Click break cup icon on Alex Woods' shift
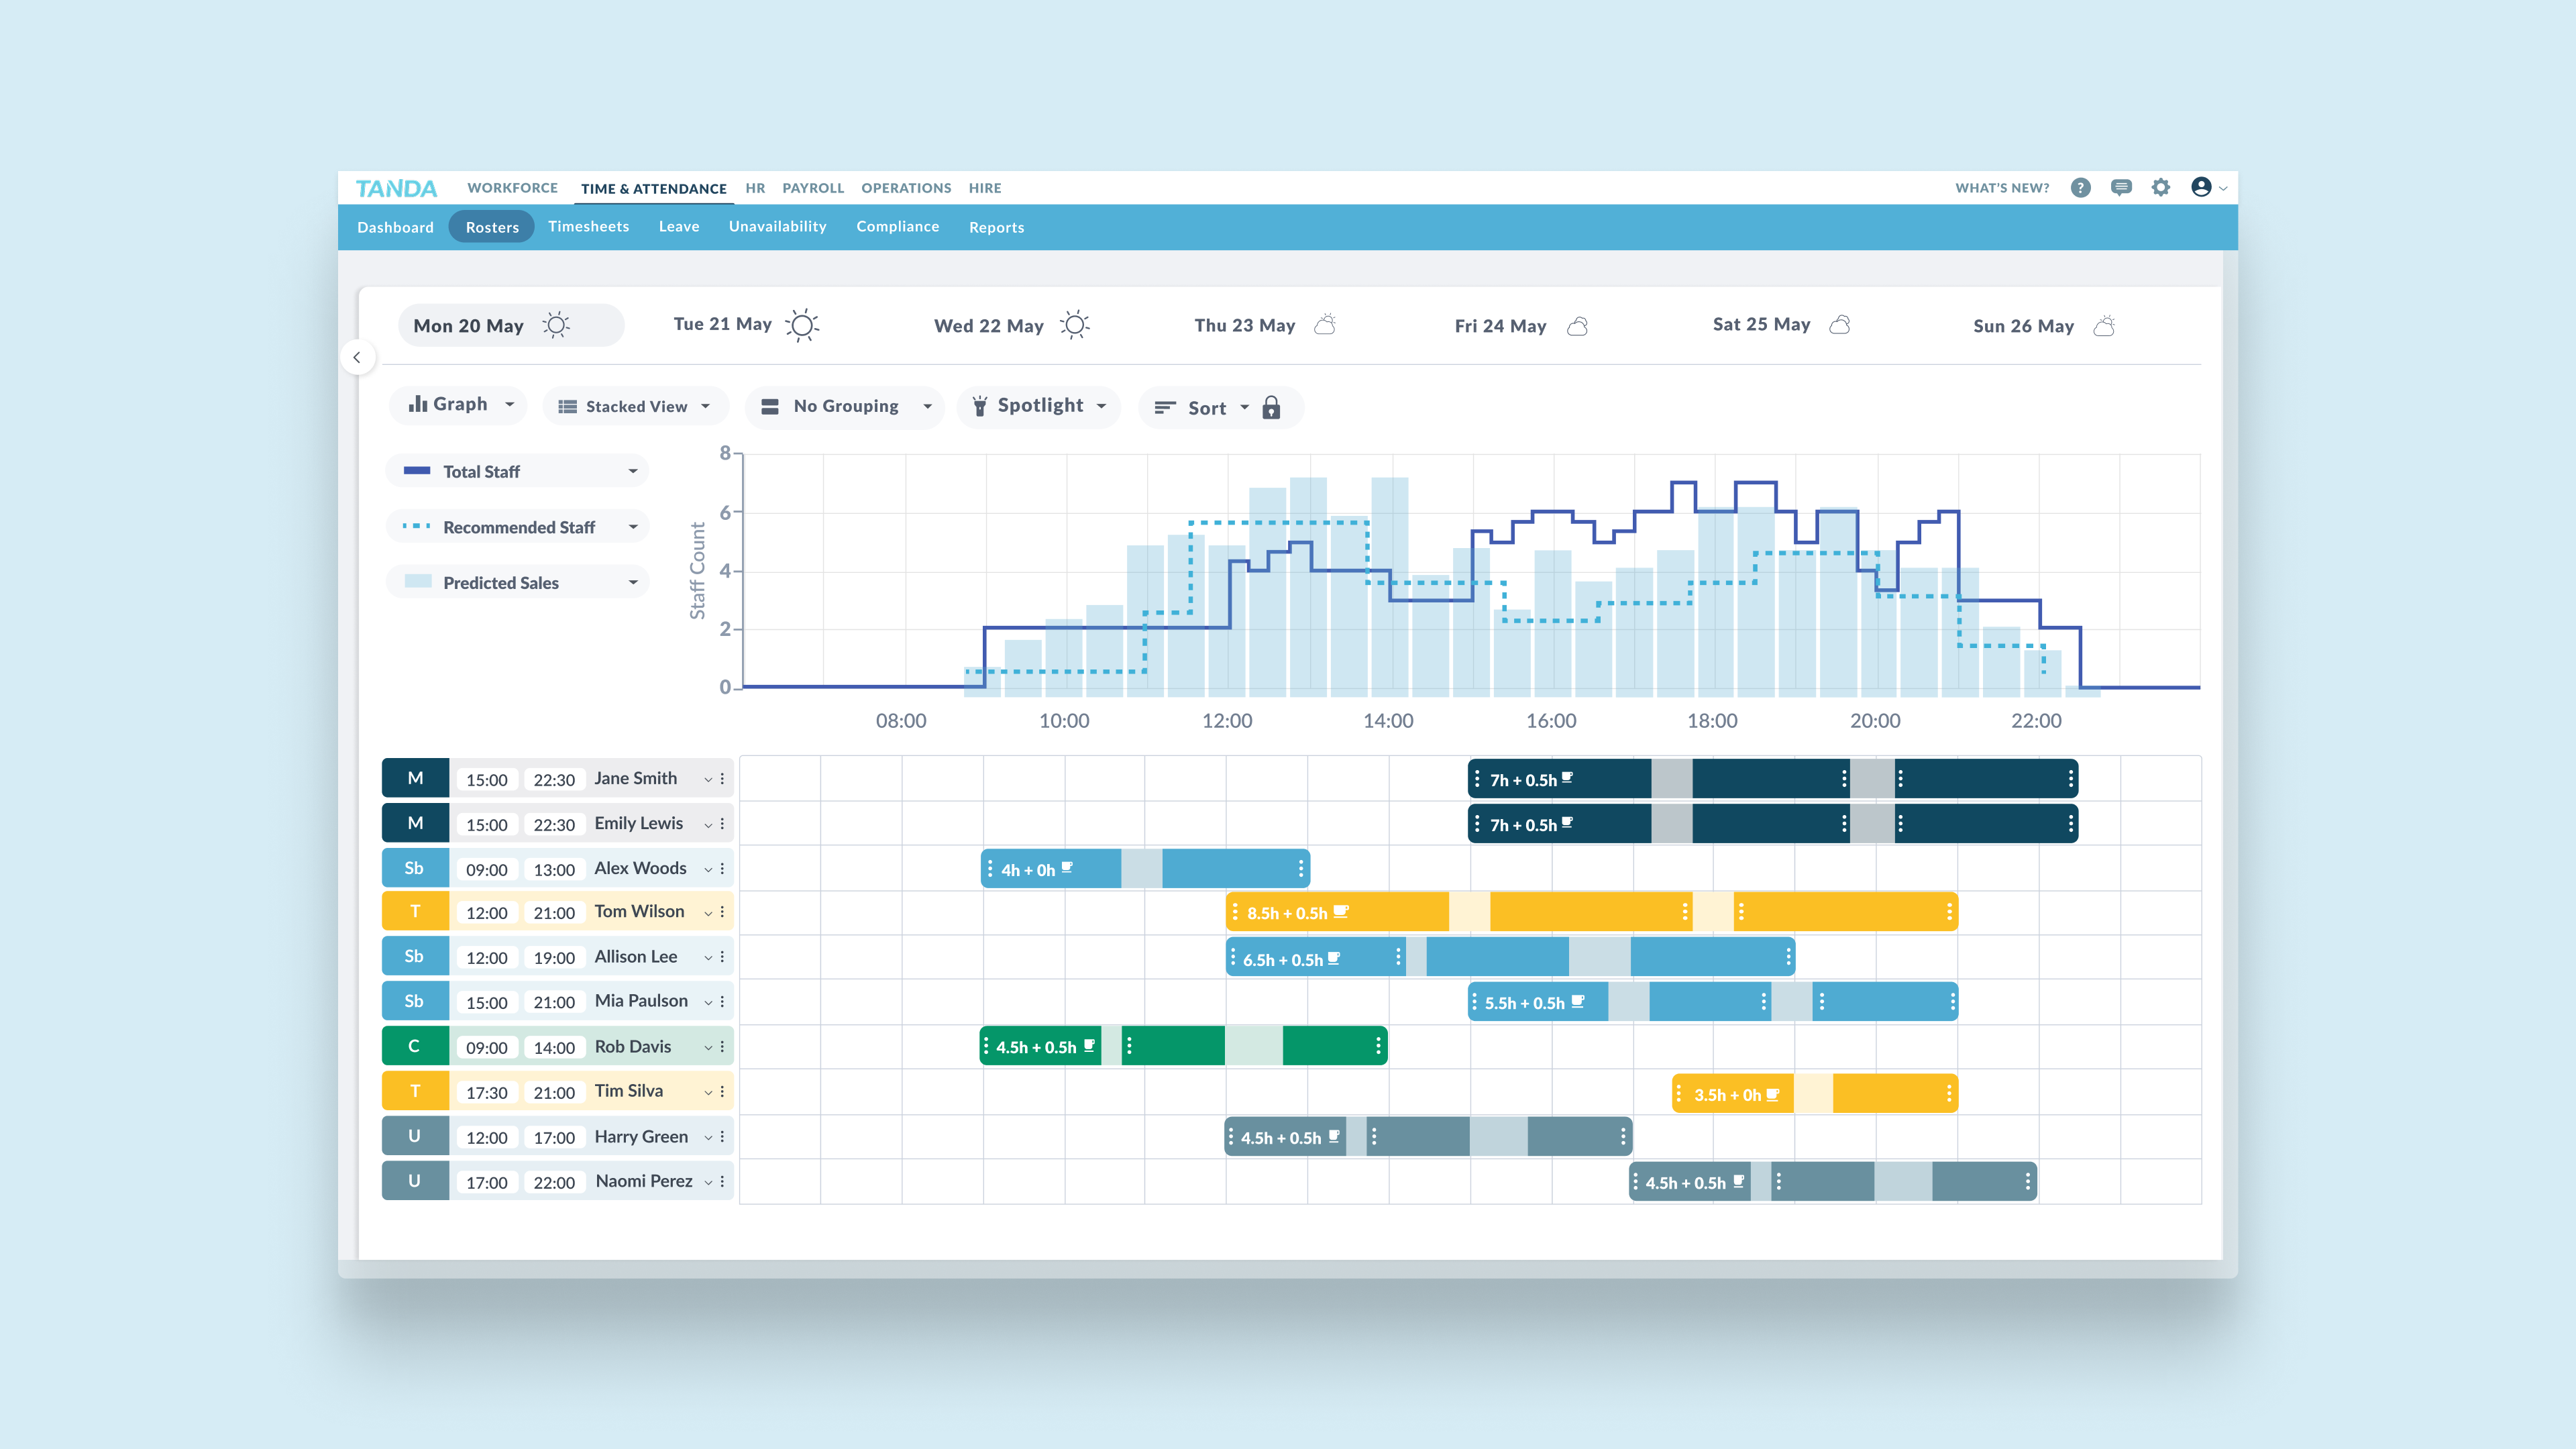 coord(1067,868)
